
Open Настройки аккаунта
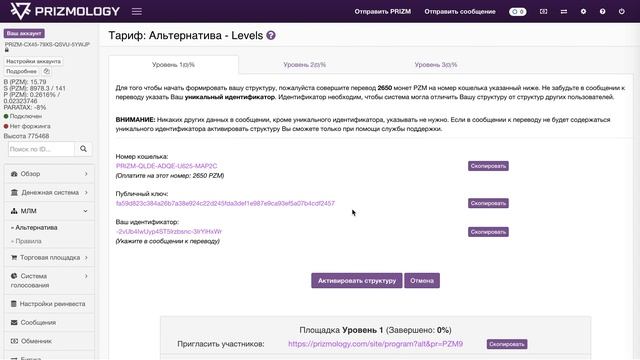pyautogui.click(x=33, y=61)
